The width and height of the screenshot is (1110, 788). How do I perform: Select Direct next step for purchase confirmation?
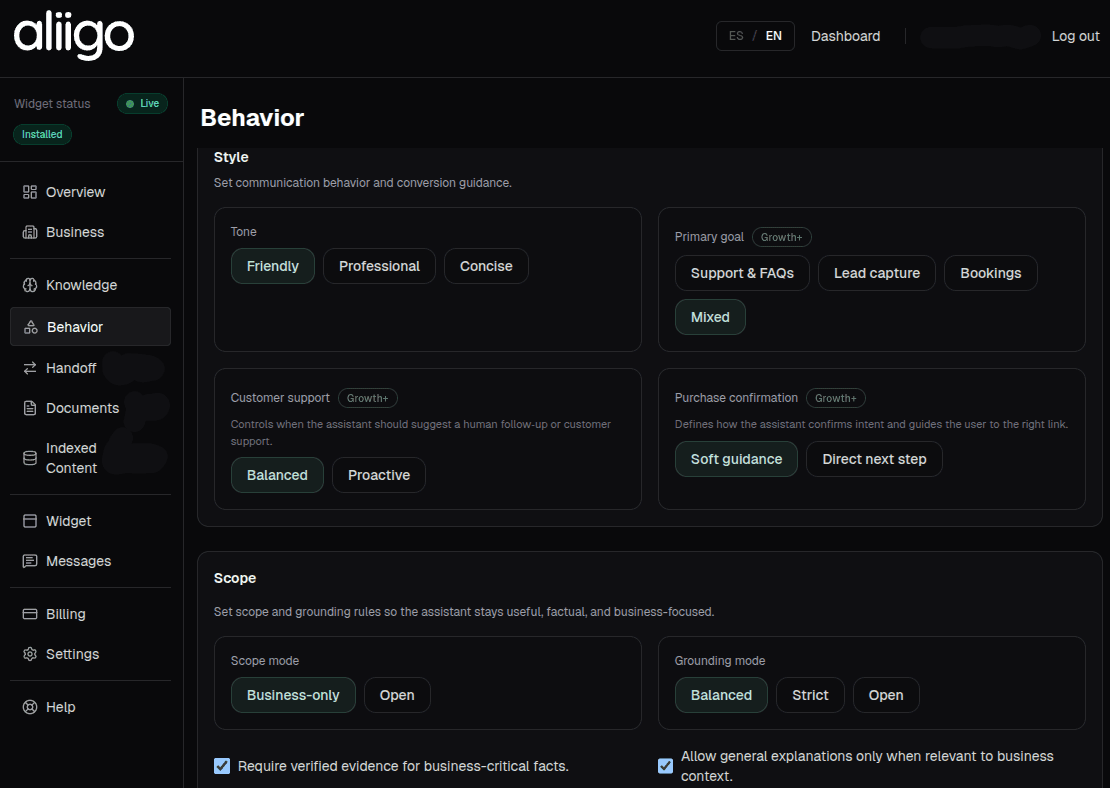click(x=874, y=458)
